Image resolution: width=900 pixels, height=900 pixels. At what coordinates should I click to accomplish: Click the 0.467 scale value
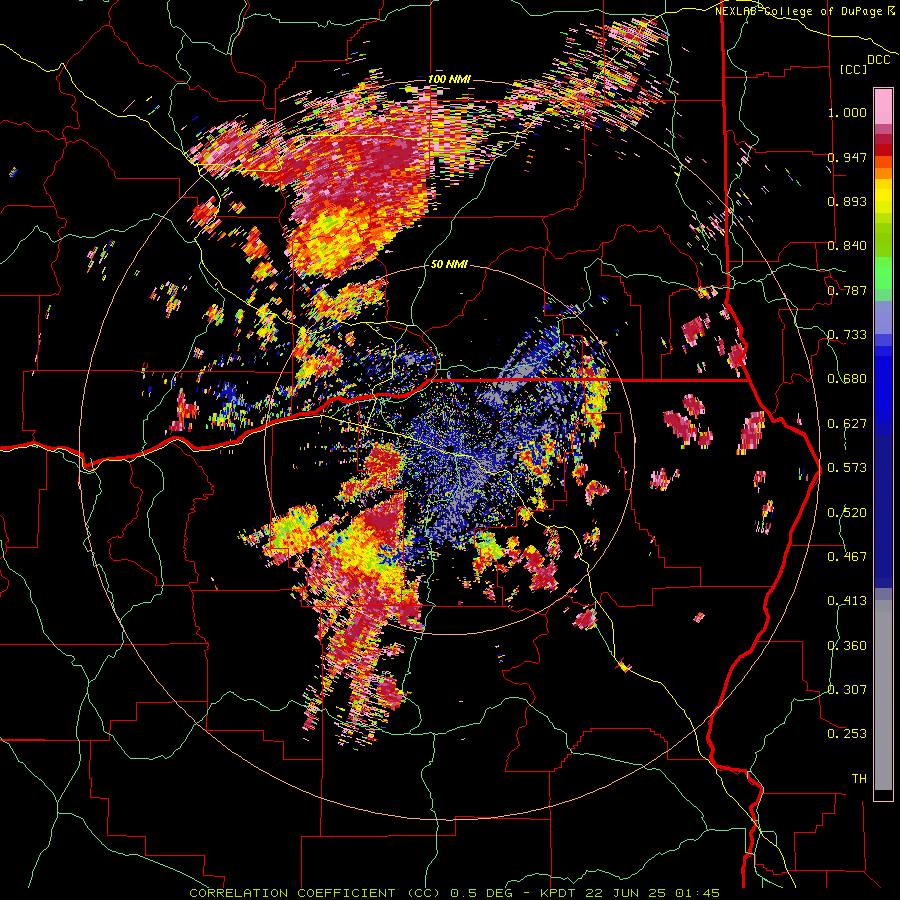[x=847, y=556]
